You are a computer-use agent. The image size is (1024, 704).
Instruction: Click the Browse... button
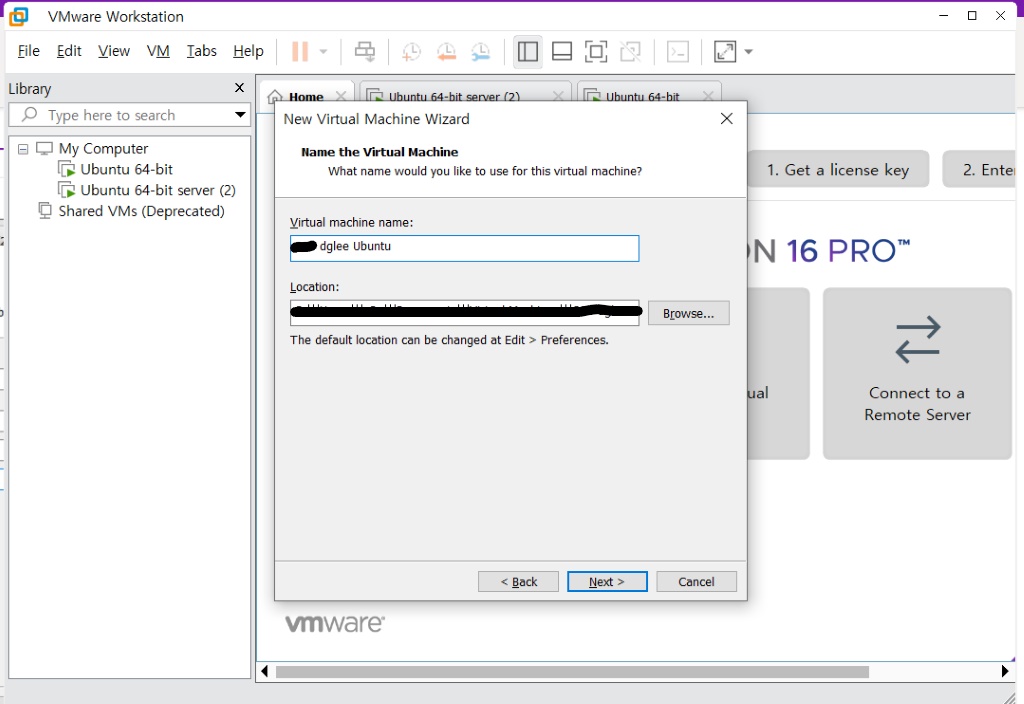point(688,313)
